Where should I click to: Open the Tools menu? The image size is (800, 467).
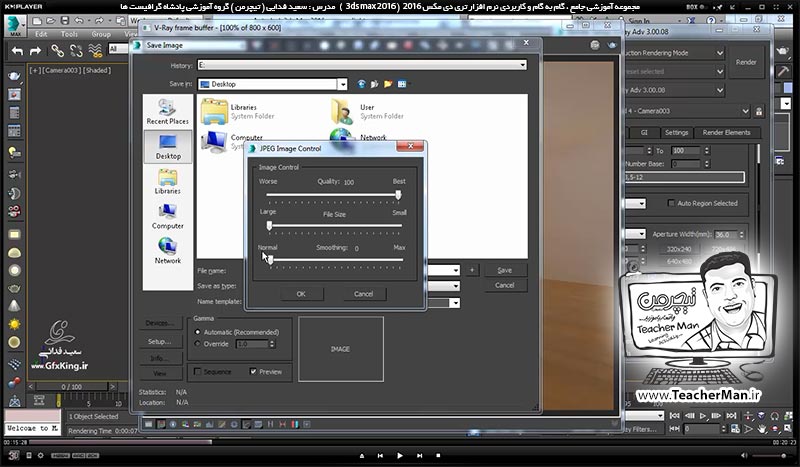[x=69, y=34]
